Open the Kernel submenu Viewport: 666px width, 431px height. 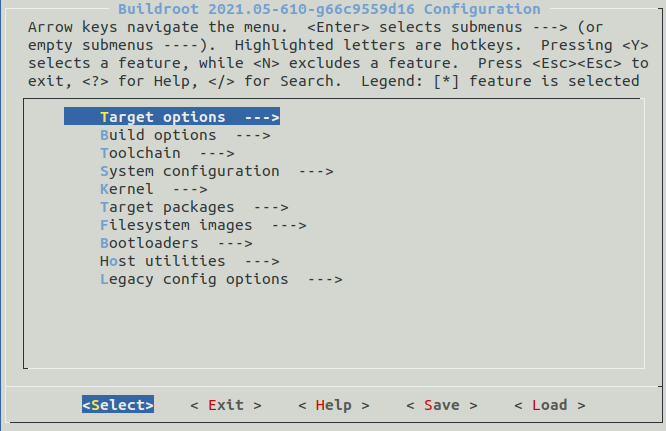[154, 189]
